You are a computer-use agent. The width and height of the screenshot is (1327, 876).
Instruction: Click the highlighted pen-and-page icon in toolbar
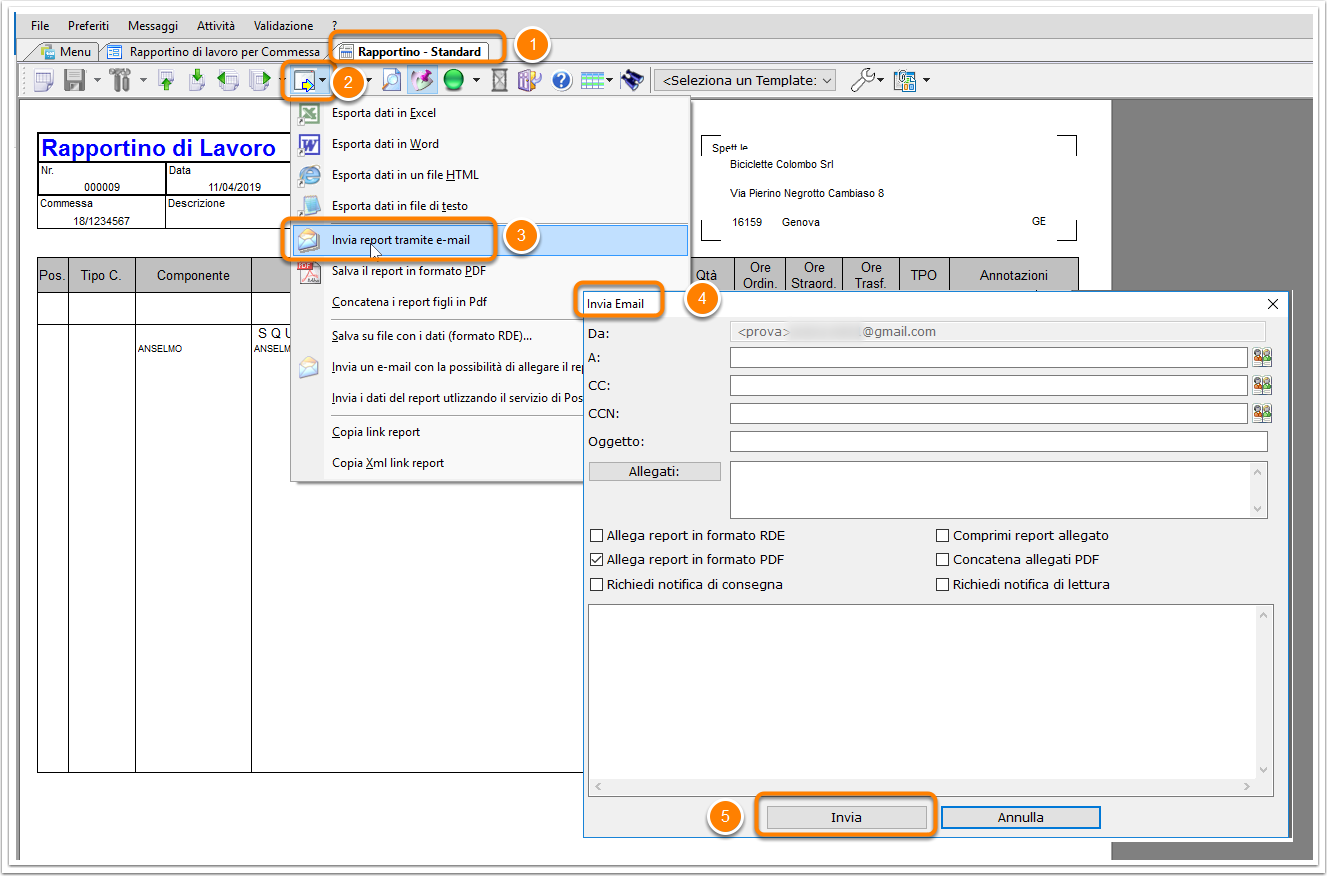click(x=423, y=81)
